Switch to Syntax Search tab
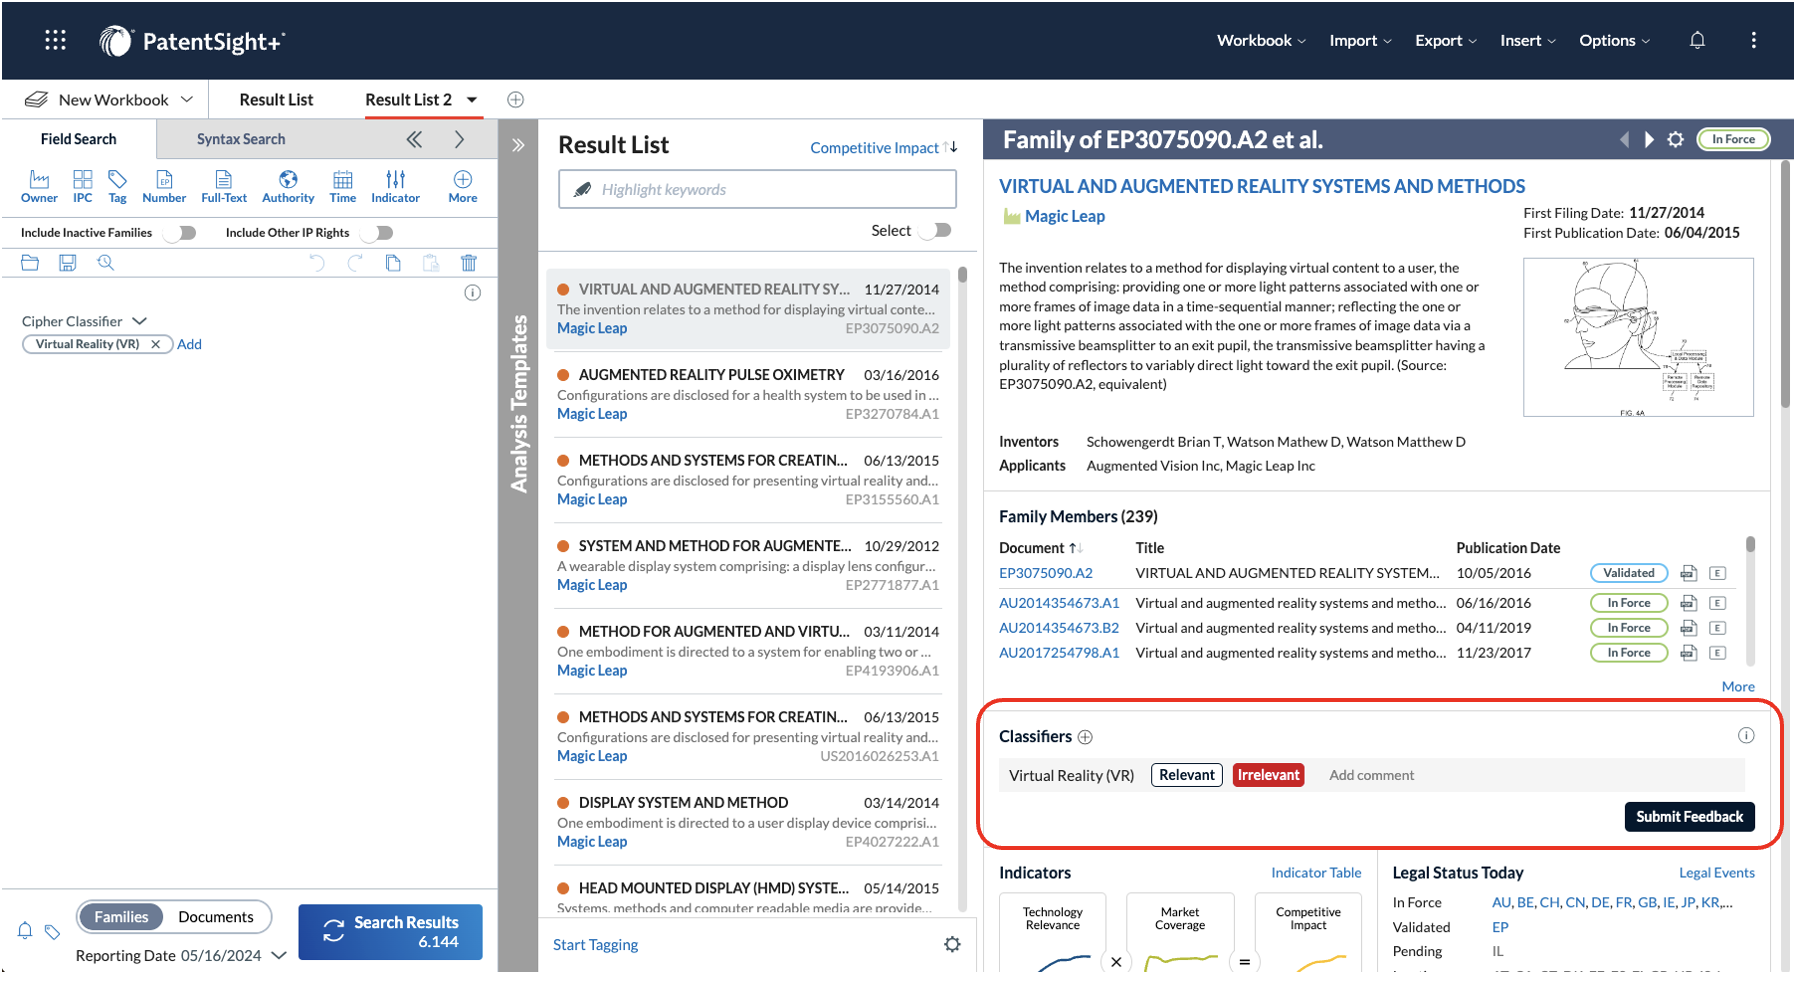 pos(241,139)
